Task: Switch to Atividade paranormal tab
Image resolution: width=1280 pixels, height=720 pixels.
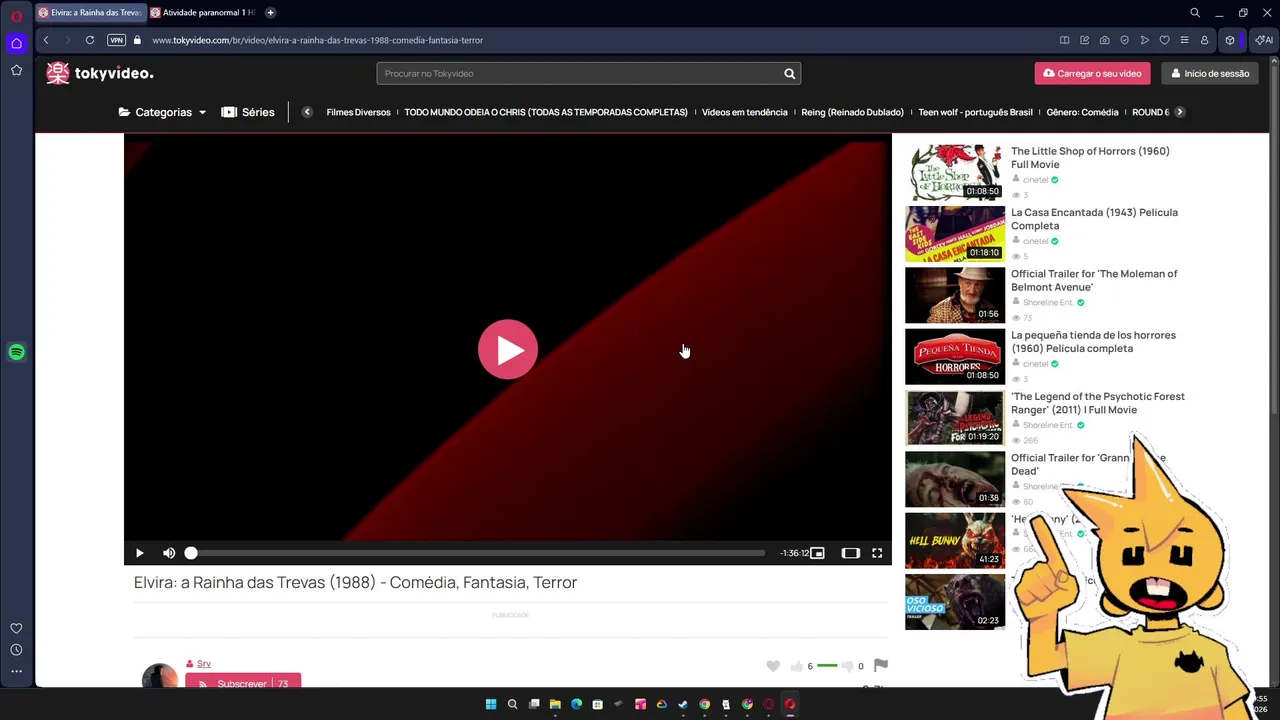Action: 203,13
